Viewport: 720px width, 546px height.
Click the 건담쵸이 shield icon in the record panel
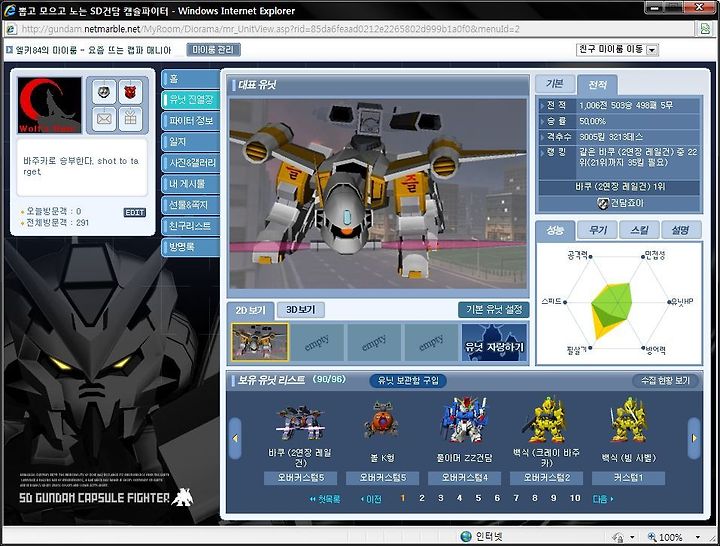(602, 203)
